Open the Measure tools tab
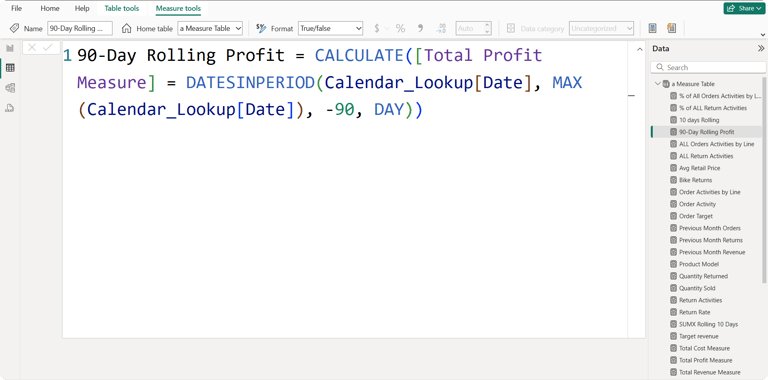The image size is (768, 380). pos(178,8)
